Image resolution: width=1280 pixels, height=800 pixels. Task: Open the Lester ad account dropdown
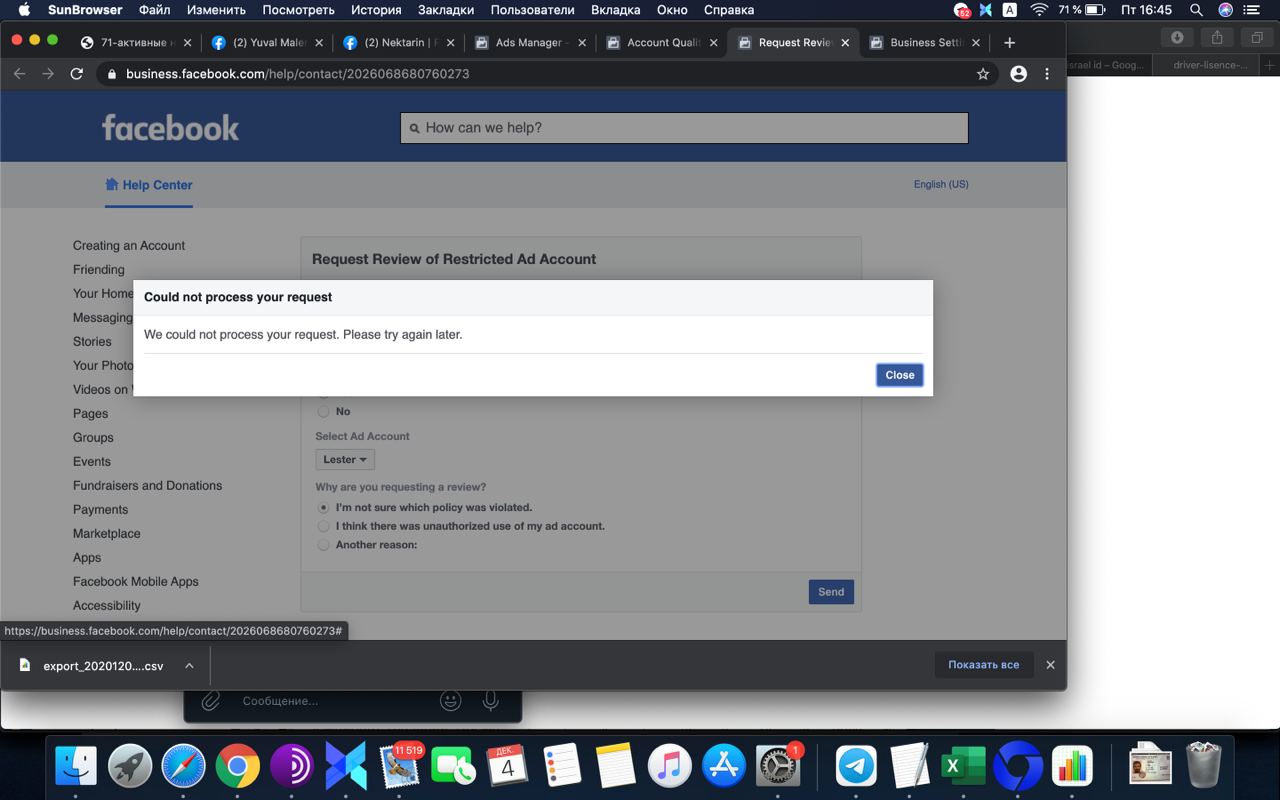click(345, 460)
